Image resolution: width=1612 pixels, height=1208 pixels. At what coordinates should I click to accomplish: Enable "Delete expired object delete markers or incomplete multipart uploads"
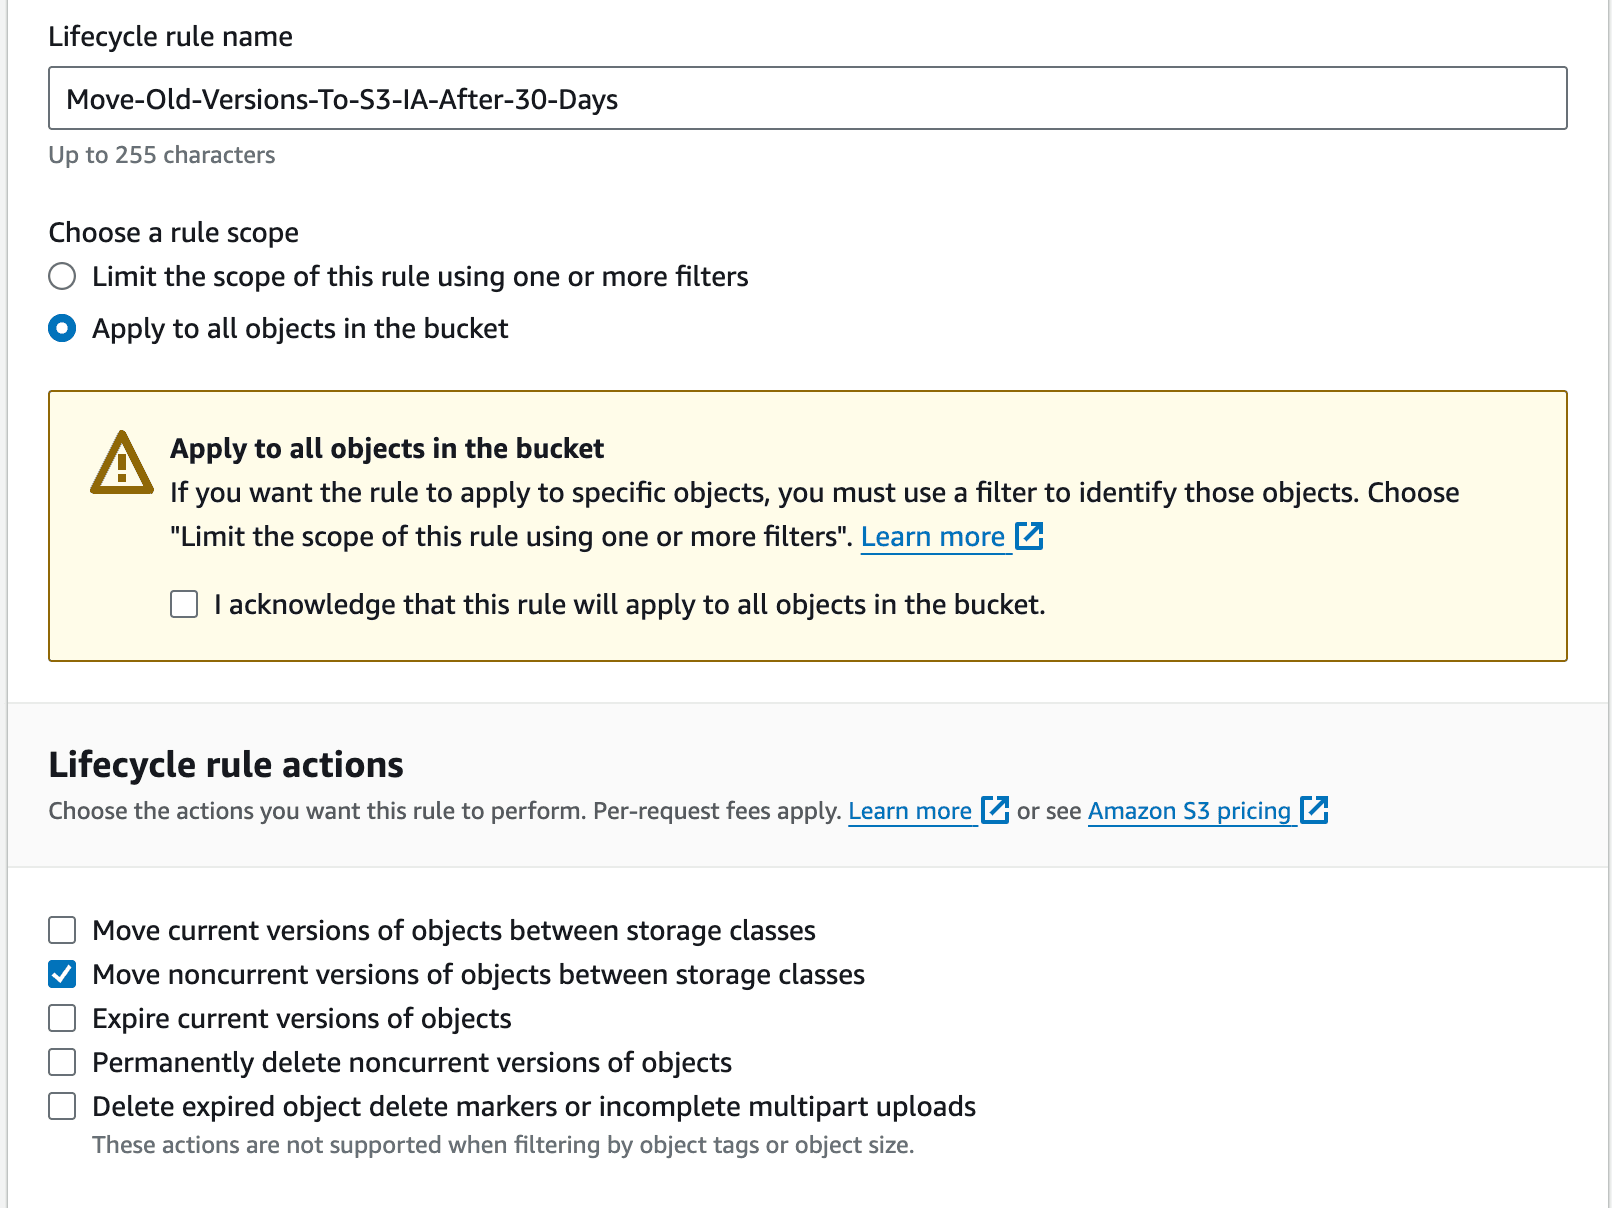tap(61, 1106)
